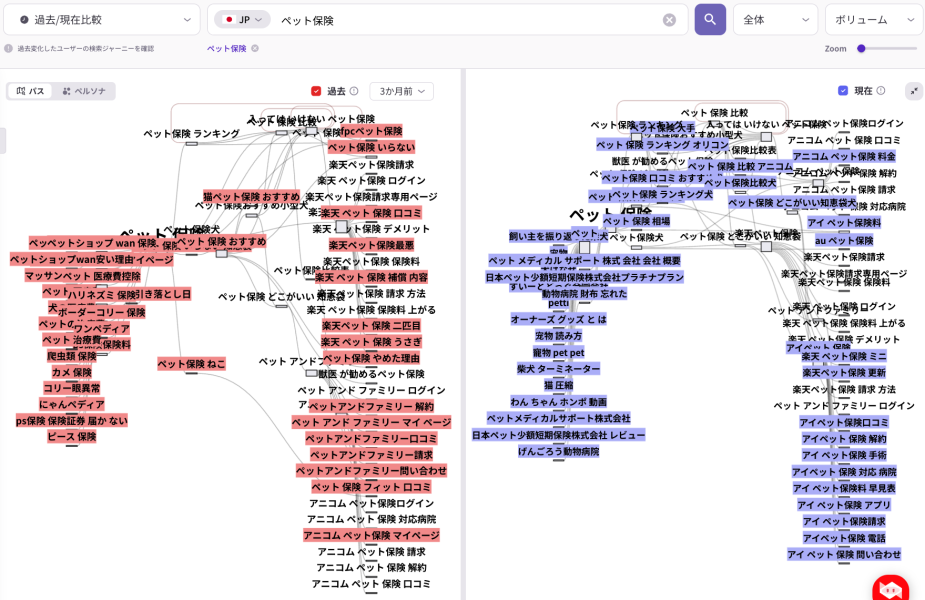Image resolution: width=925 pixels, height=600 pixels.
Task: Select the 楽天 ペット 保険 うさぎ node
Action: click(371, 342)
